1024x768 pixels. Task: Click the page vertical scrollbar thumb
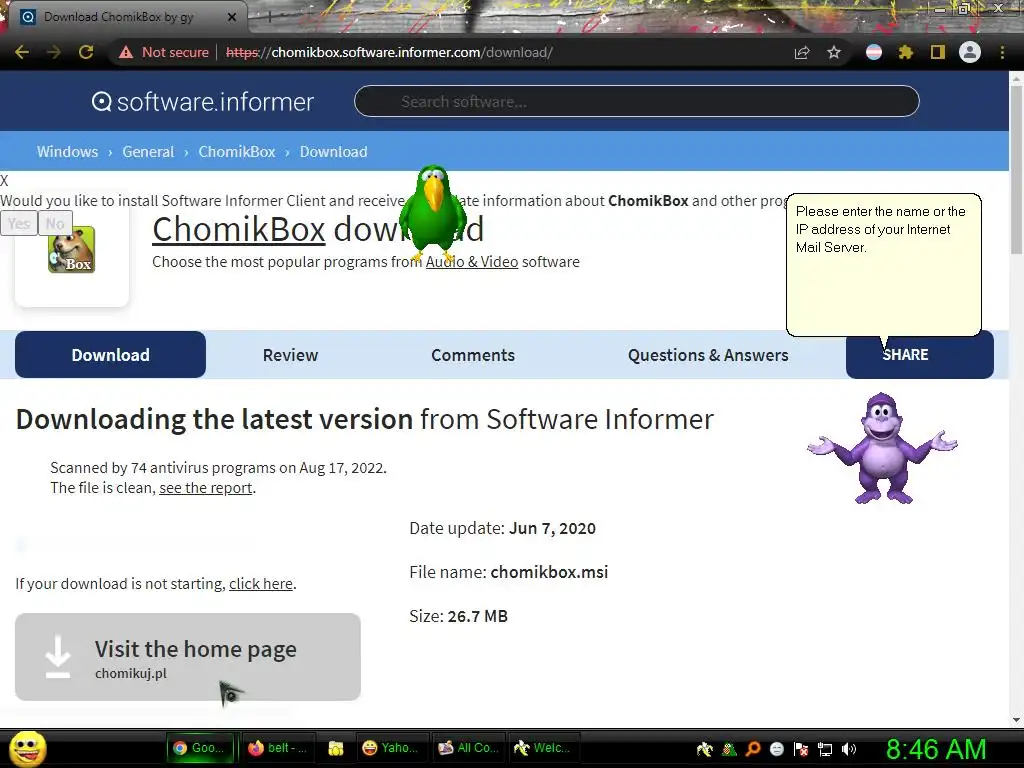pyautogui.click(x=1016, y=170)
